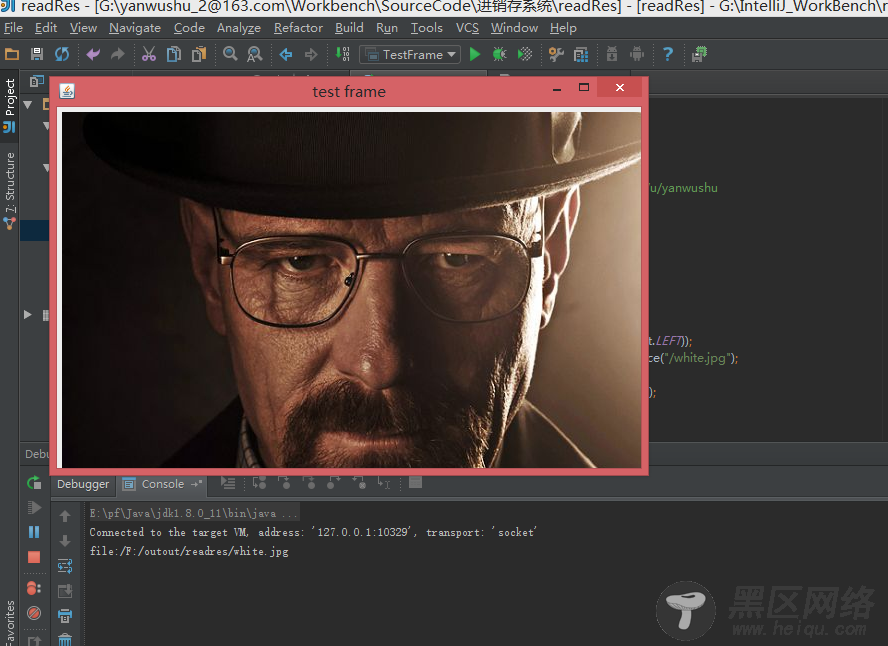The image size is (888, 646).
Task: Click the Redo arrow icon
Action: point(117,54)
